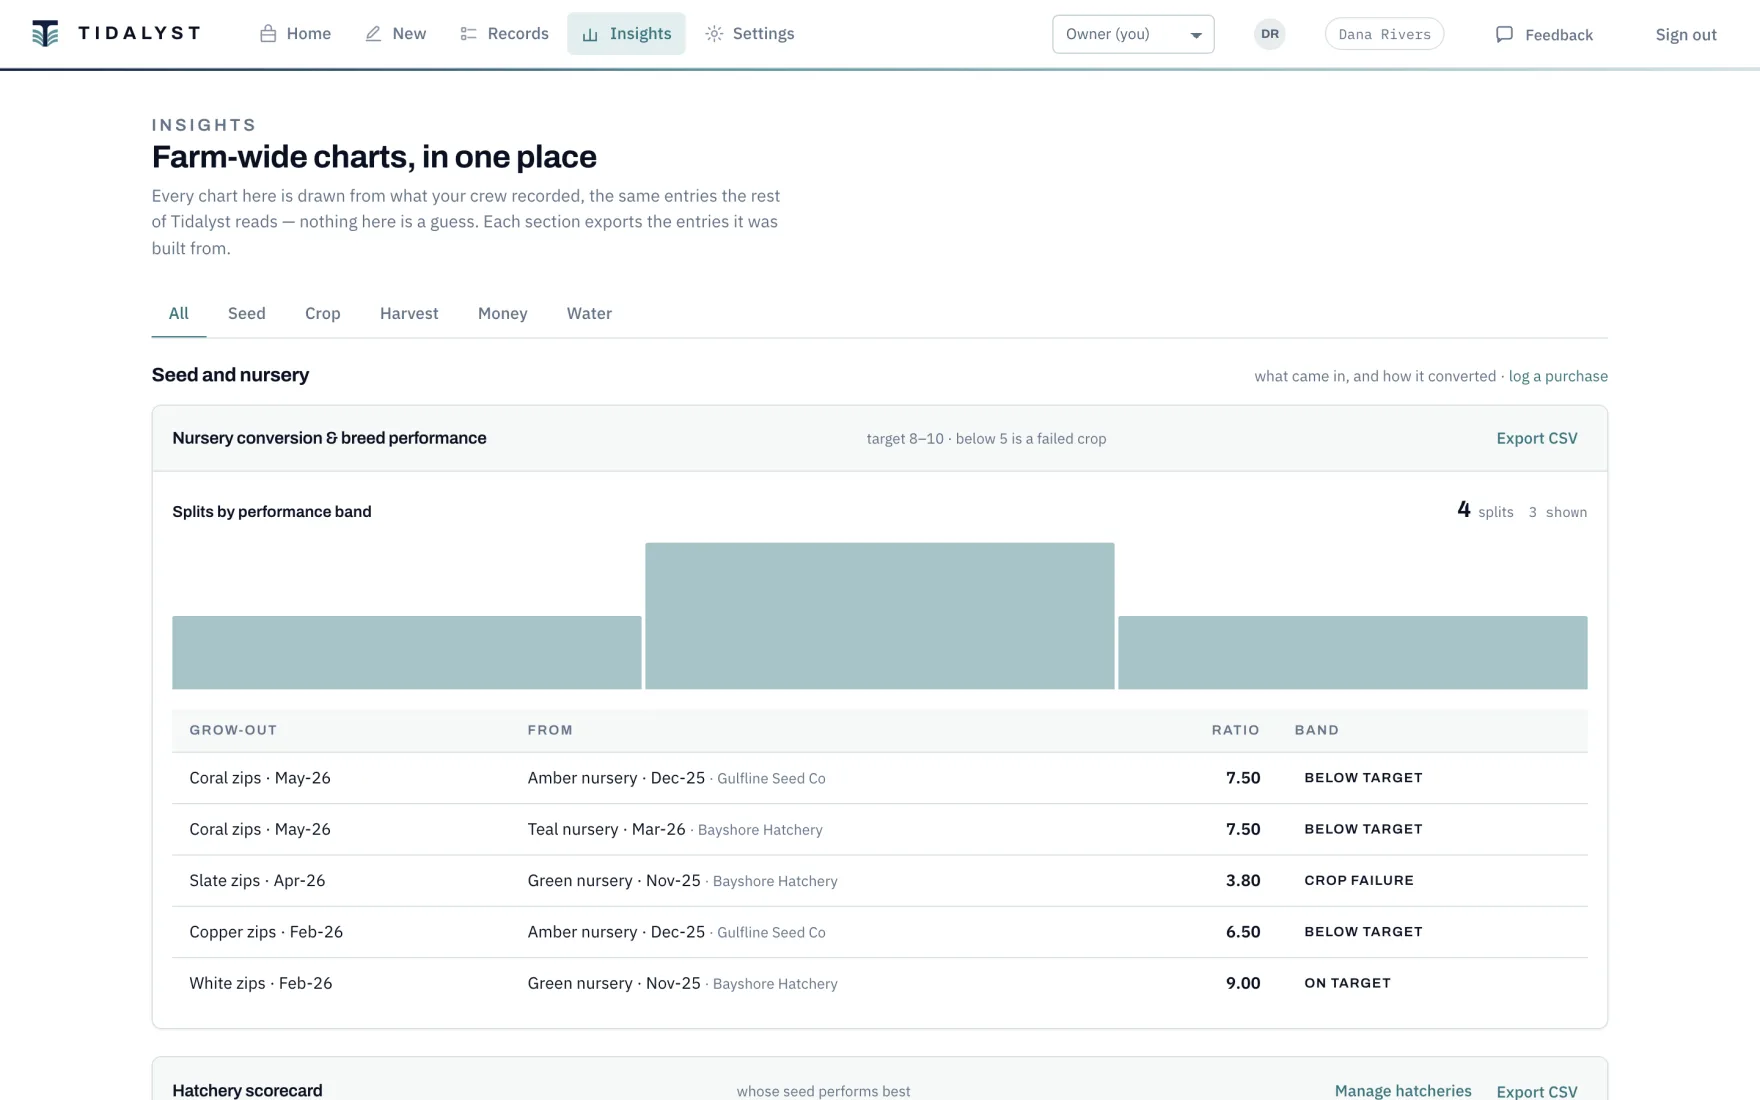Screen dimensions: 1760x1100
Task: Click the Insights bar chart icon
Action: [x=590, y=34]
